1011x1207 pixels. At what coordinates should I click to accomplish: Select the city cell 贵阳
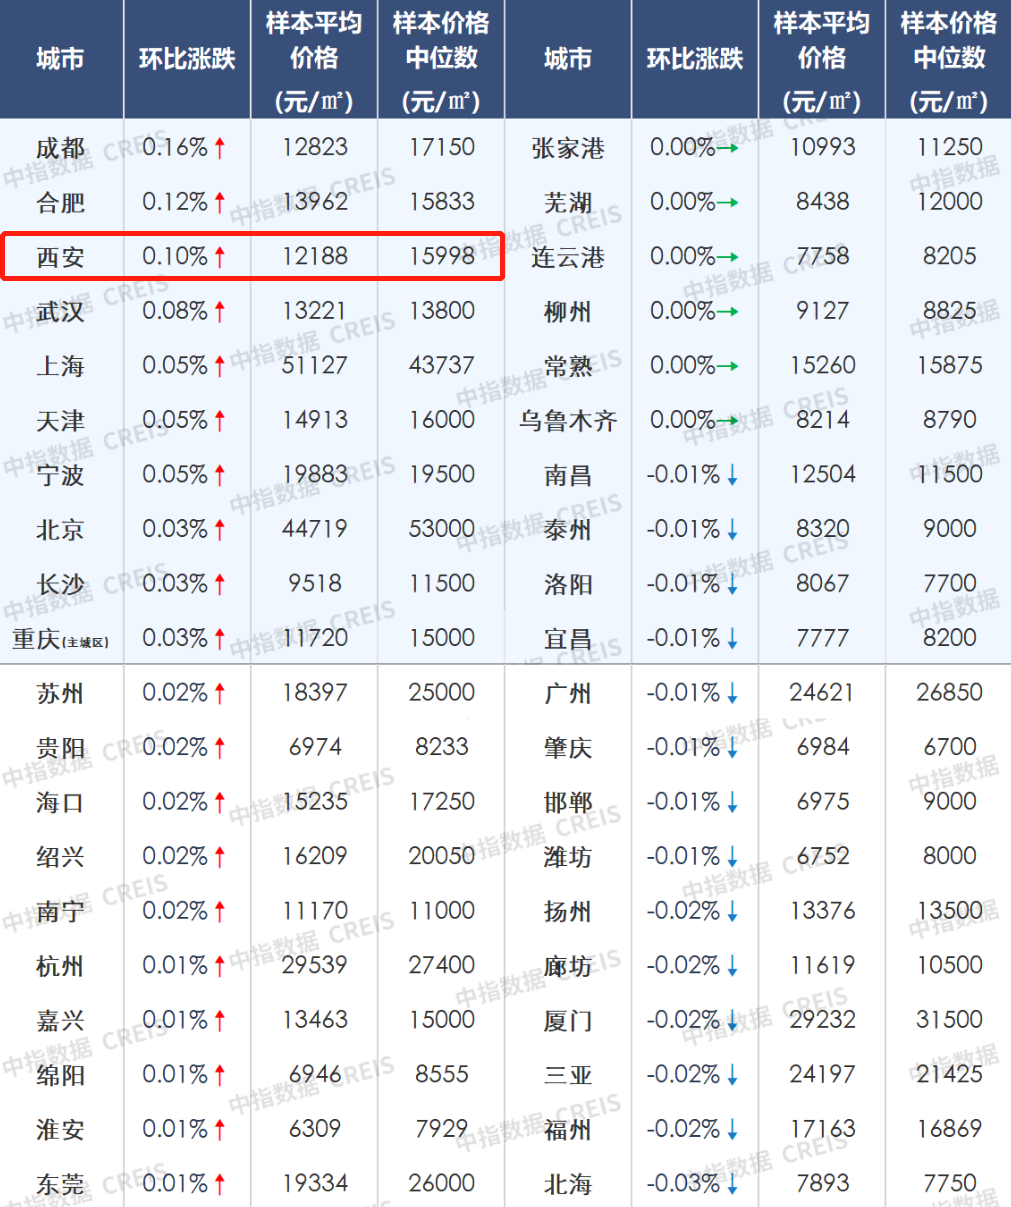click(60, 748)
